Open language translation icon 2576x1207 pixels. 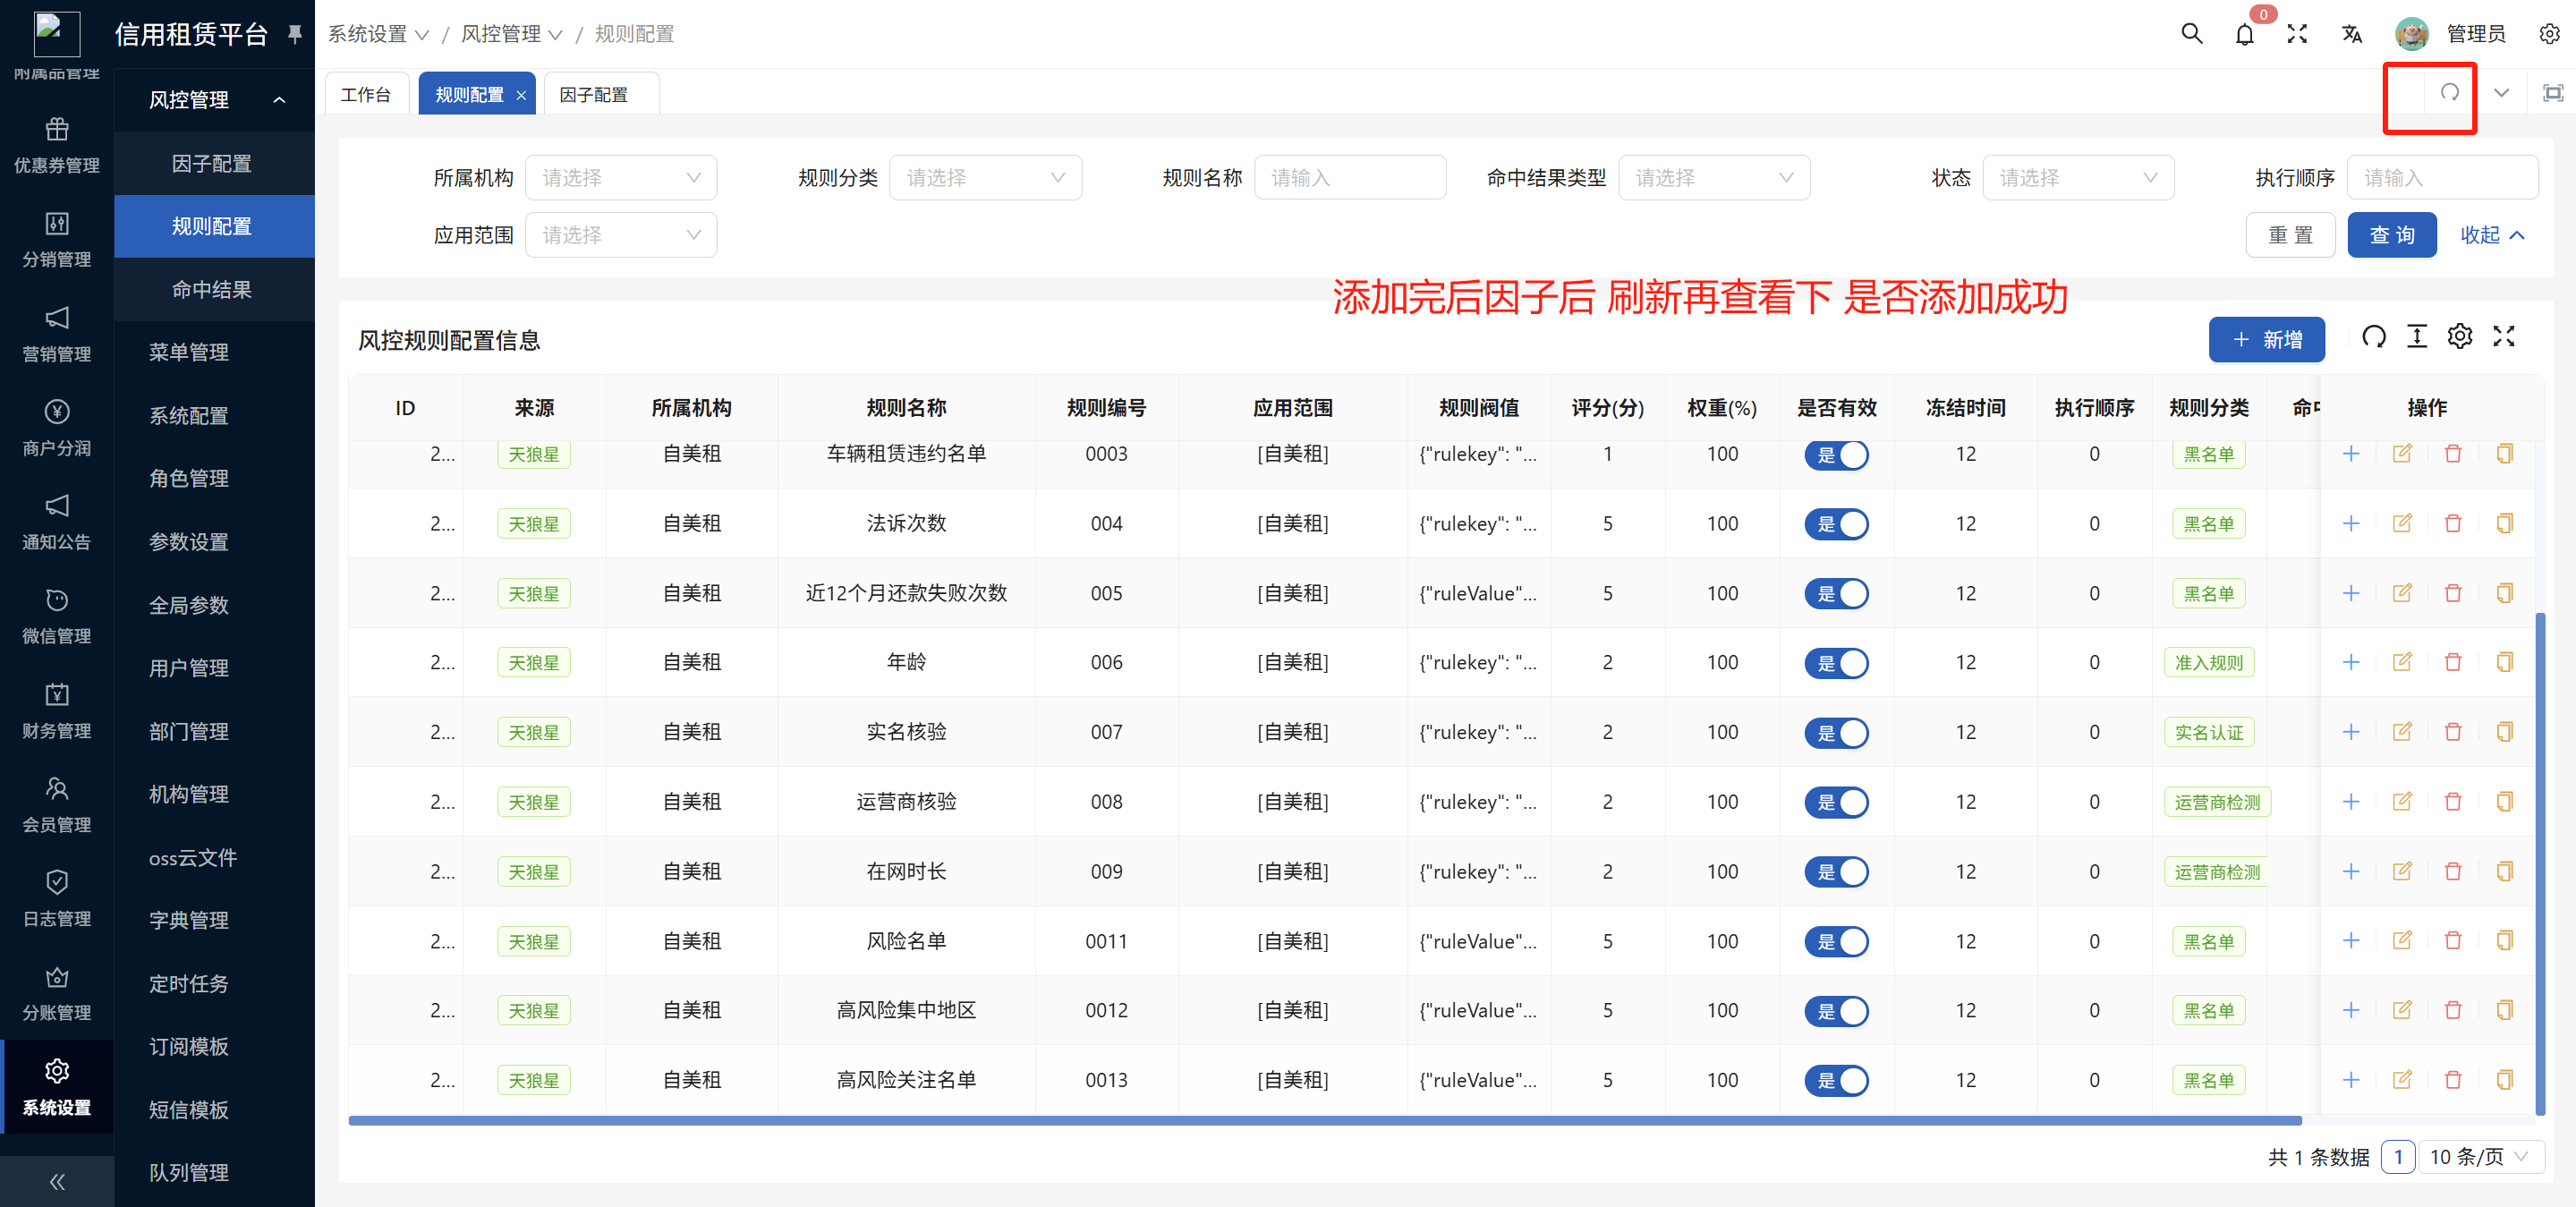coord(2351,34)
